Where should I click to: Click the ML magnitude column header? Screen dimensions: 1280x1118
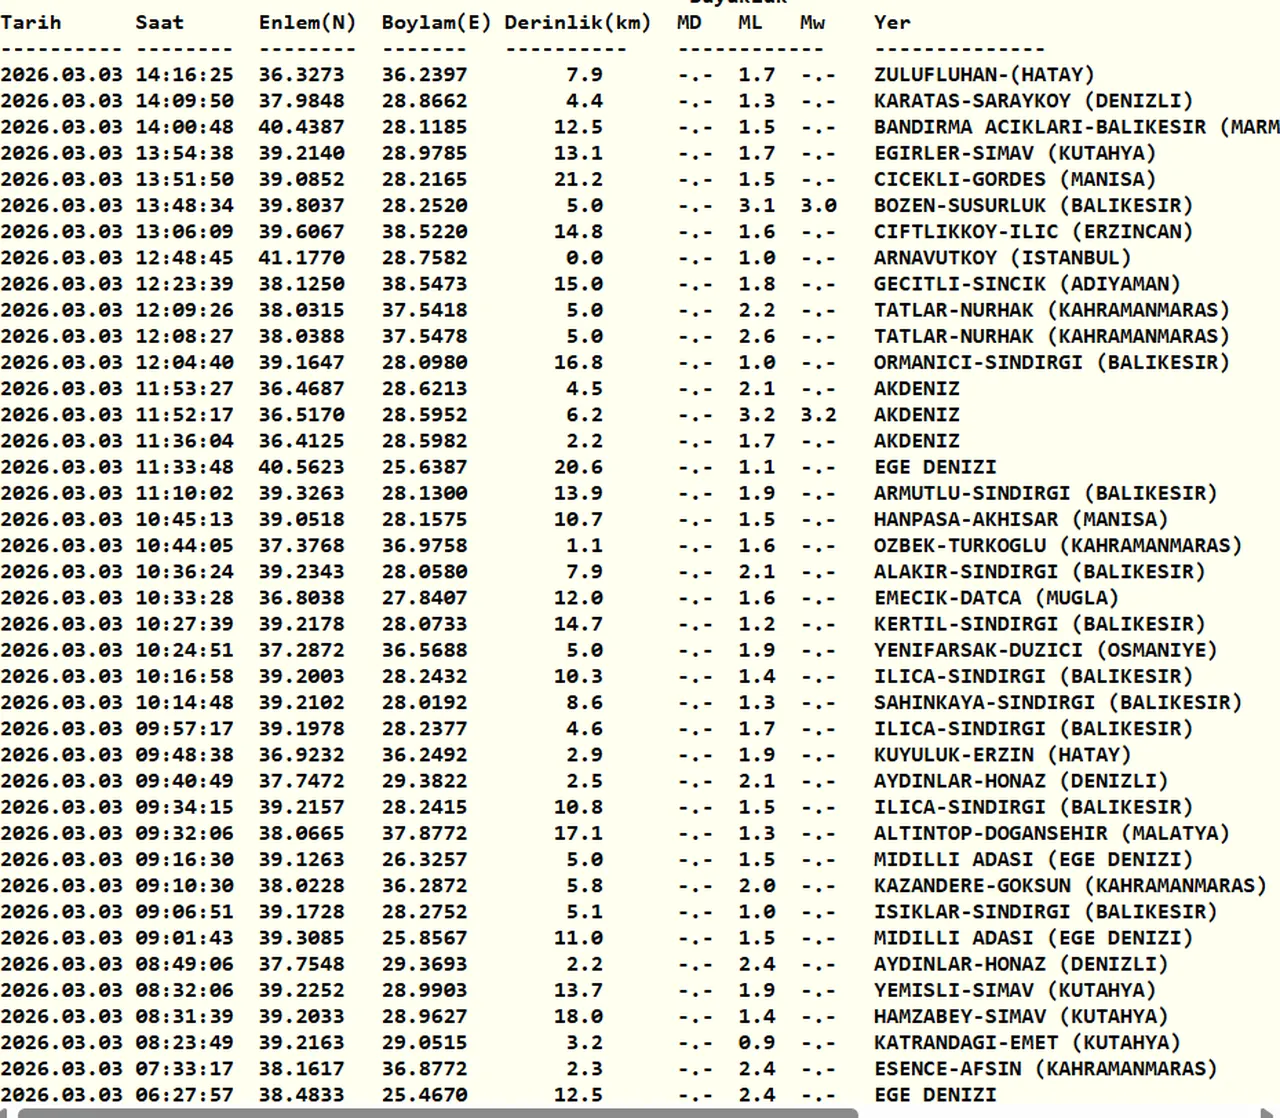(750, 22)
